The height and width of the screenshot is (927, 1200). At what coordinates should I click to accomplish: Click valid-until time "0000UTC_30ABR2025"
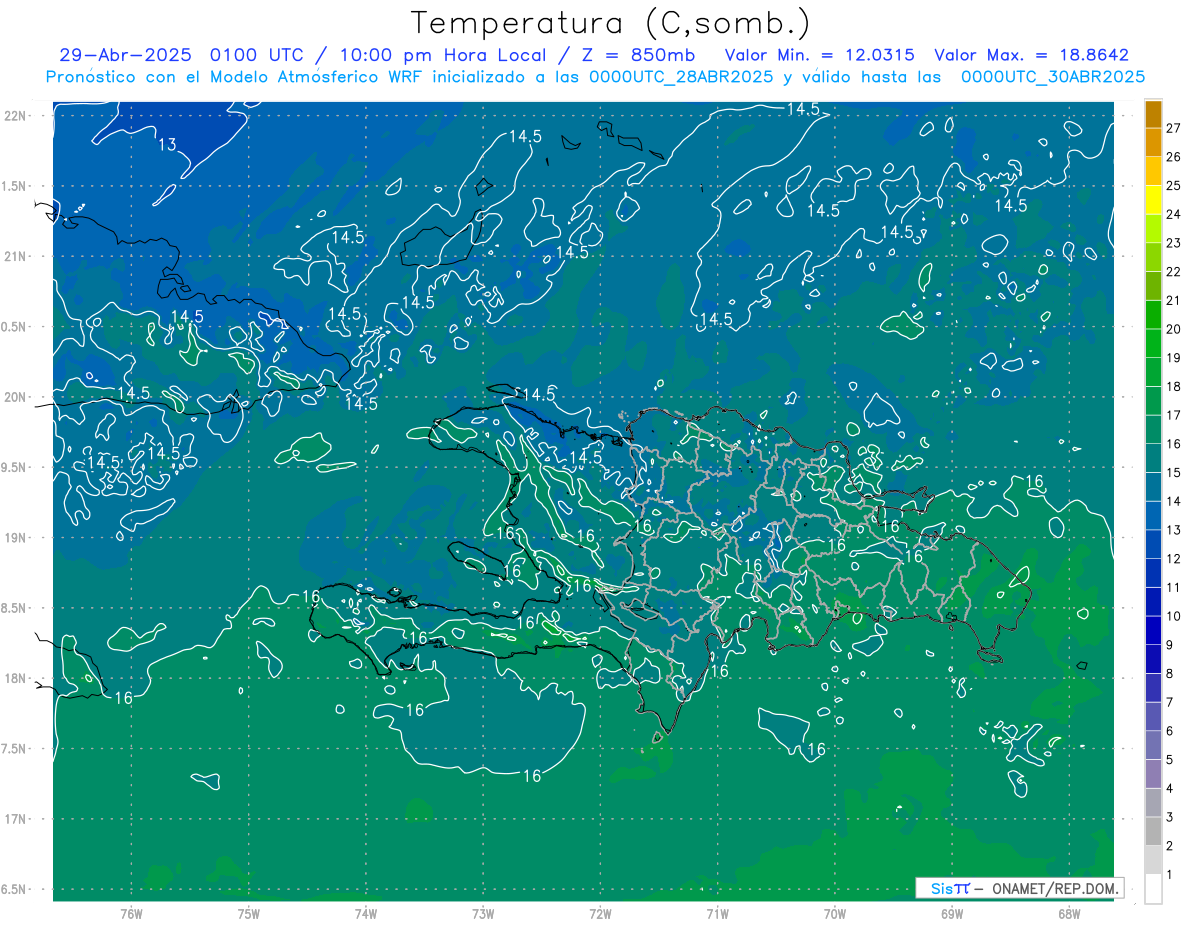(1052, 76)
